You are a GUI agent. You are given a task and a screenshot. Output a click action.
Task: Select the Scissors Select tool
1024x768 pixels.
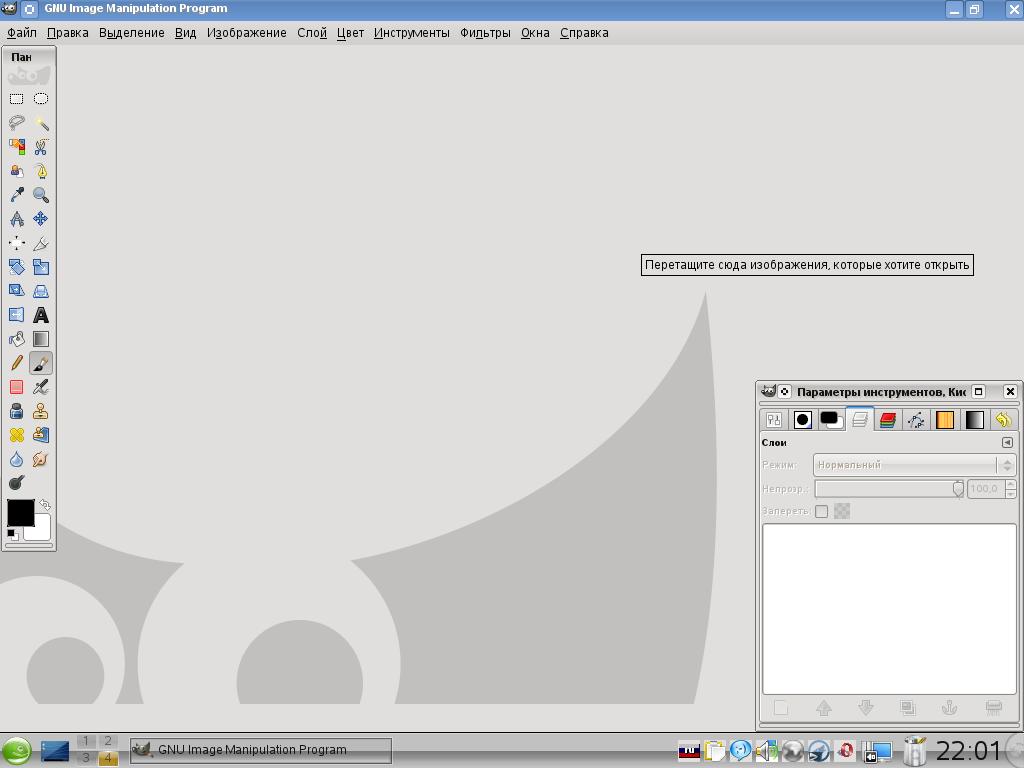pos(41,147)
